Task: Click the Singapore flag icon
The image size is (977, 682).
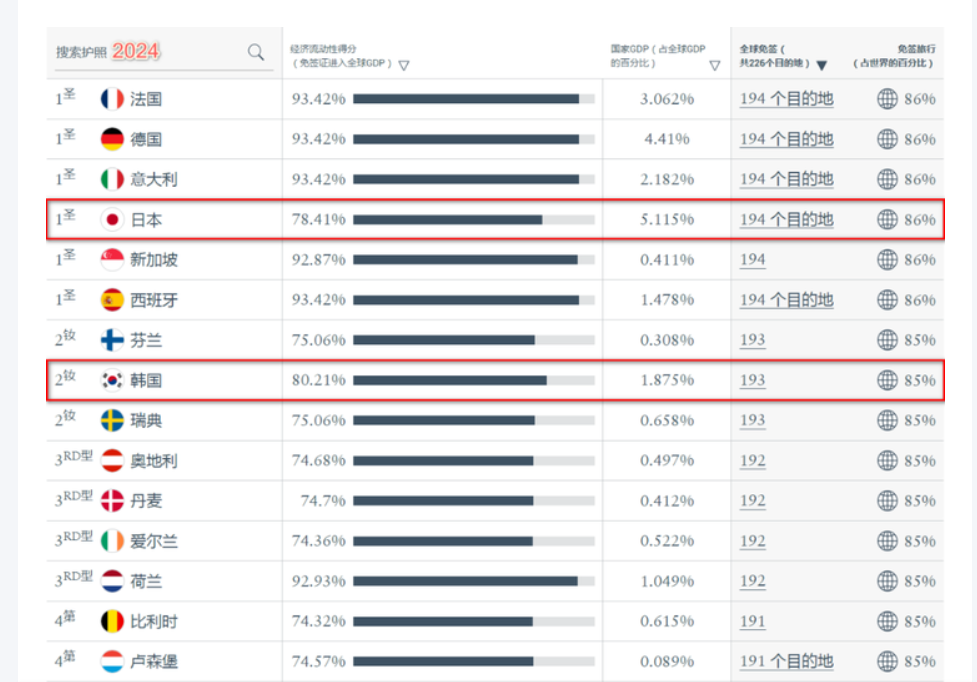Action: tap(112, 260)
